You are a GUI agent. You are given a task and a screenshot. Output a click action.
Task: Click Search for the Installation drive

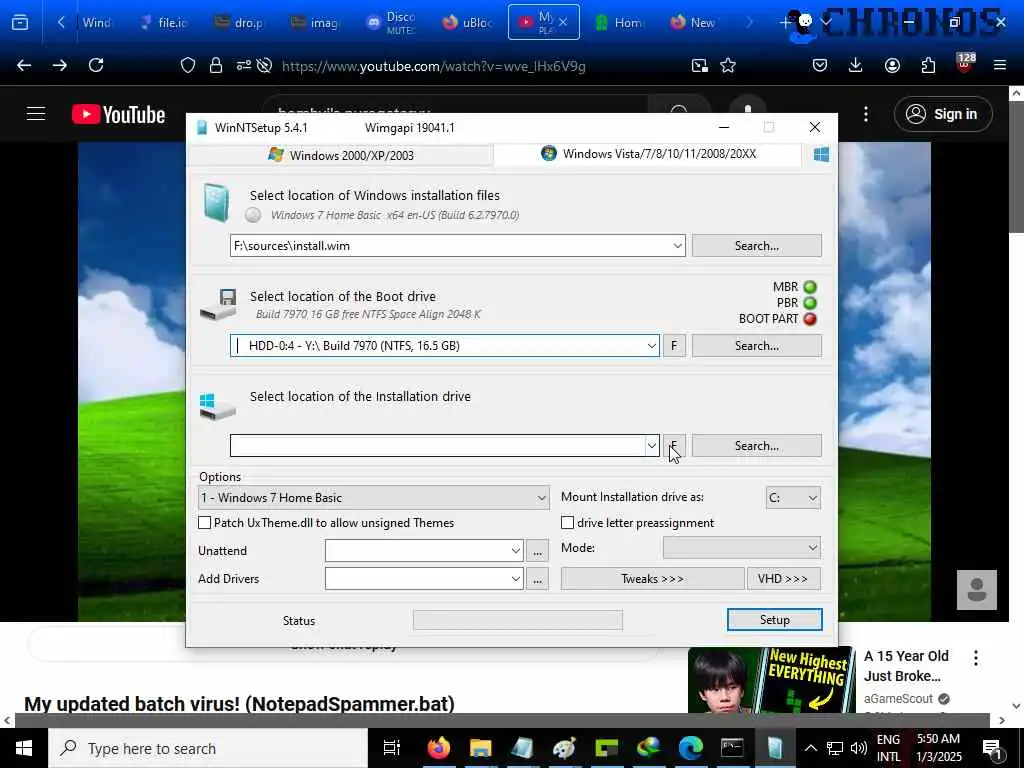pyautogui.click(x=756, y=445)
